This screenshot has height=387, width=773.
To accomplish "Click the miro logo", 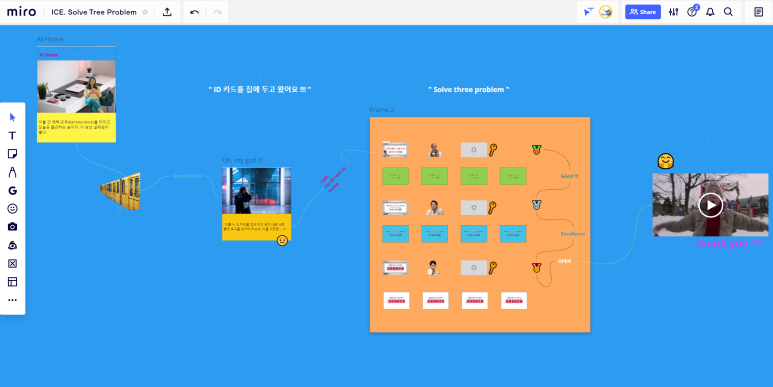I will tap(21, 12).
